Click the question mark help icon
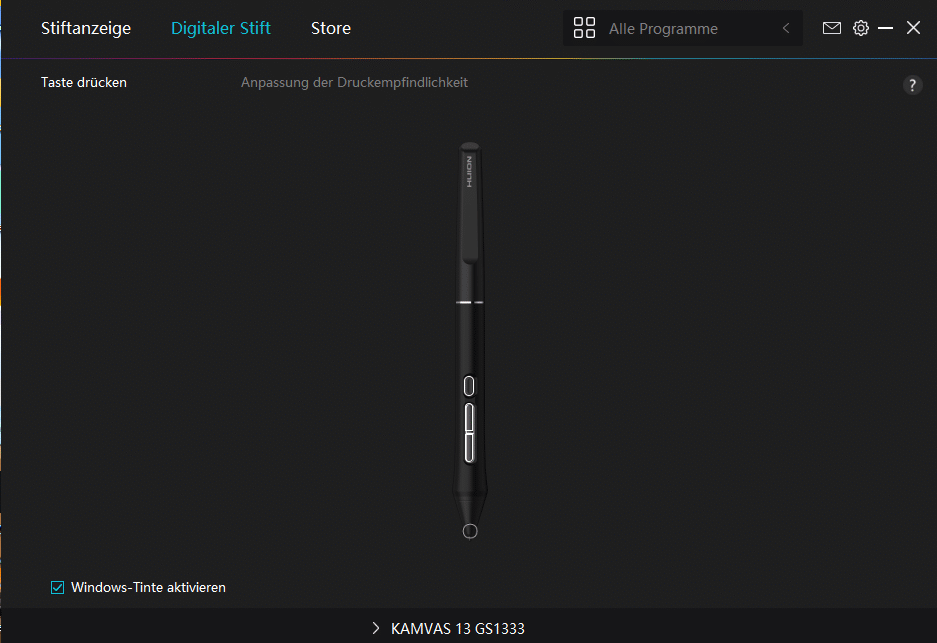Viewport: 937px width, 643px height. [x=912, y=85]
